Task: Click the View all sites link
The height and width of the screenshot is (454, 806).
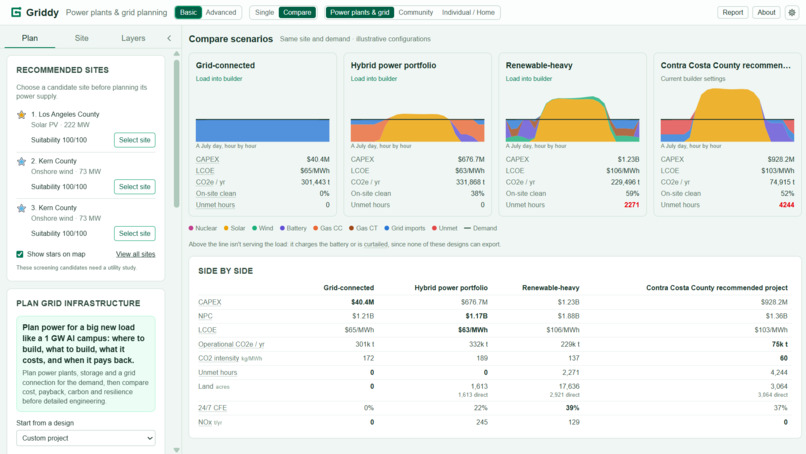Action: coord(135,254)
